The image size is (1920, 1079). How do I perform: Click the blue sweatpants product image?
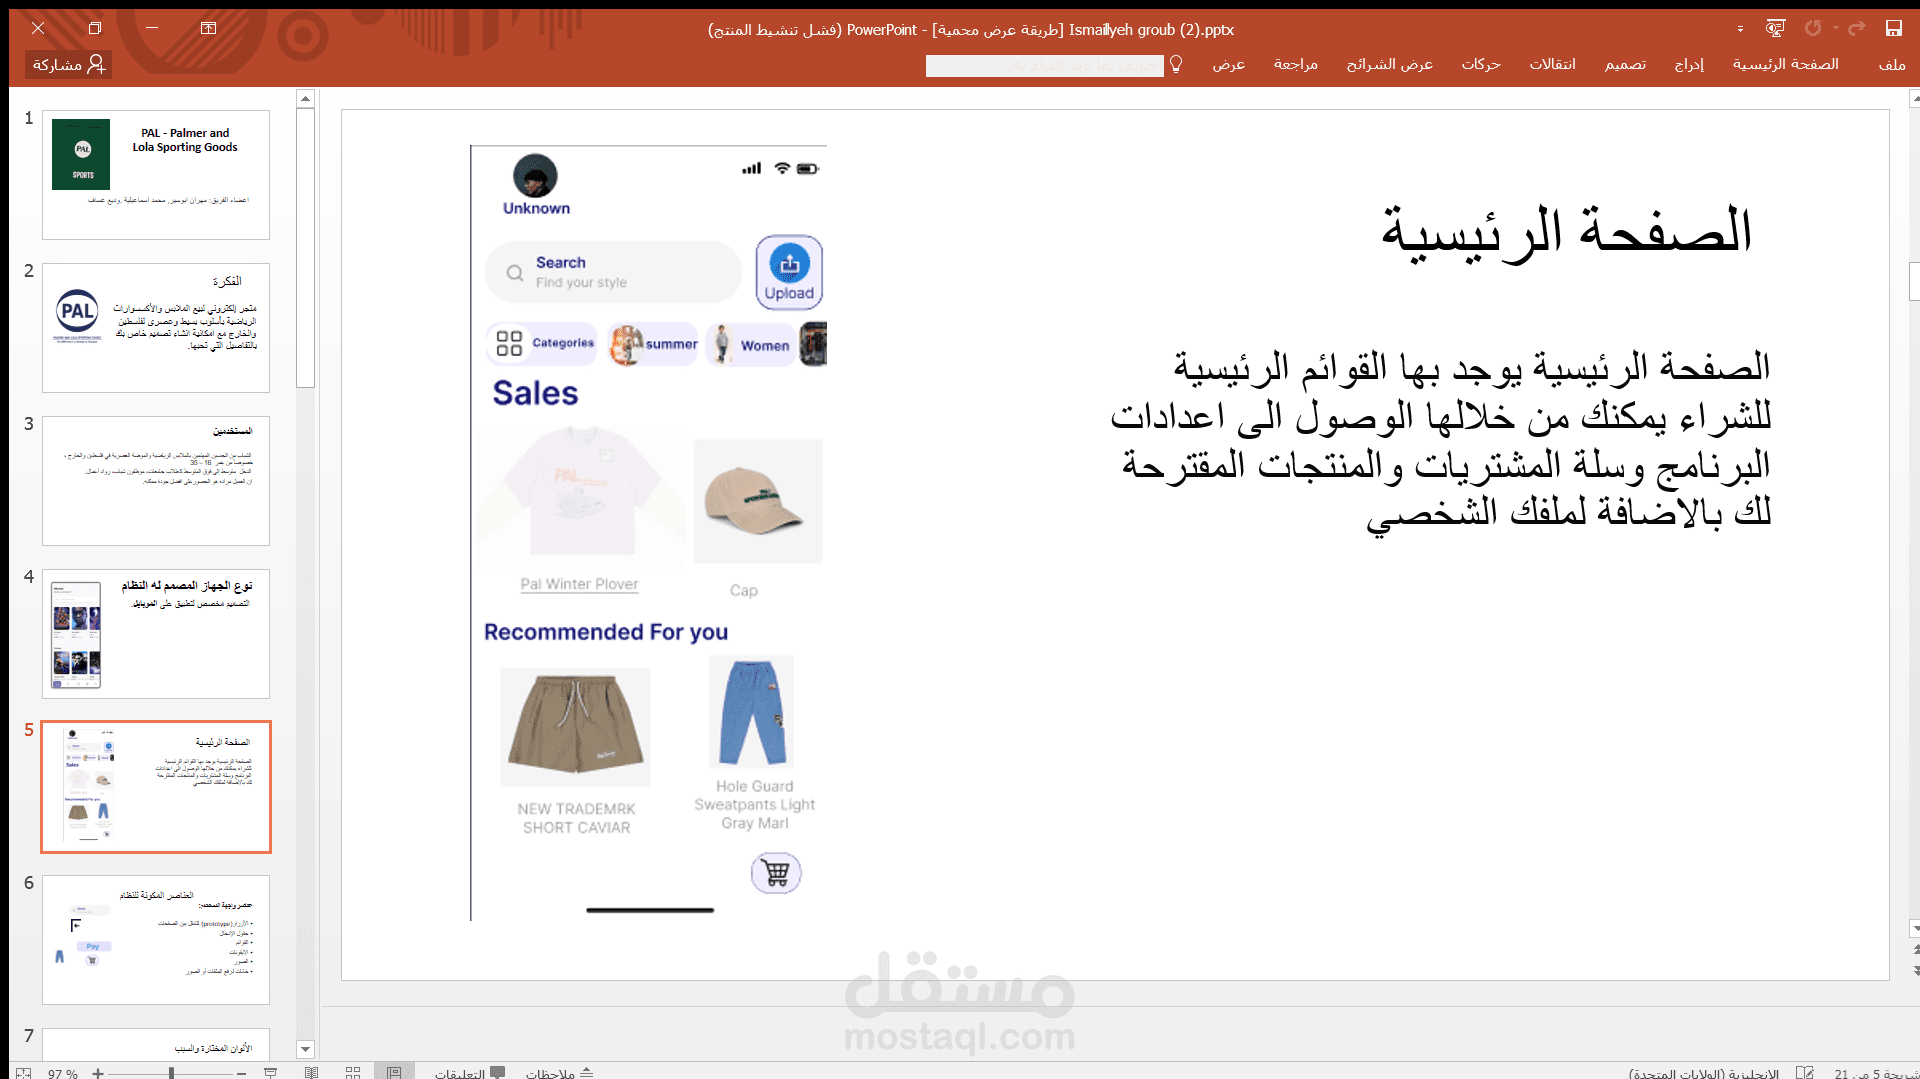751,712
